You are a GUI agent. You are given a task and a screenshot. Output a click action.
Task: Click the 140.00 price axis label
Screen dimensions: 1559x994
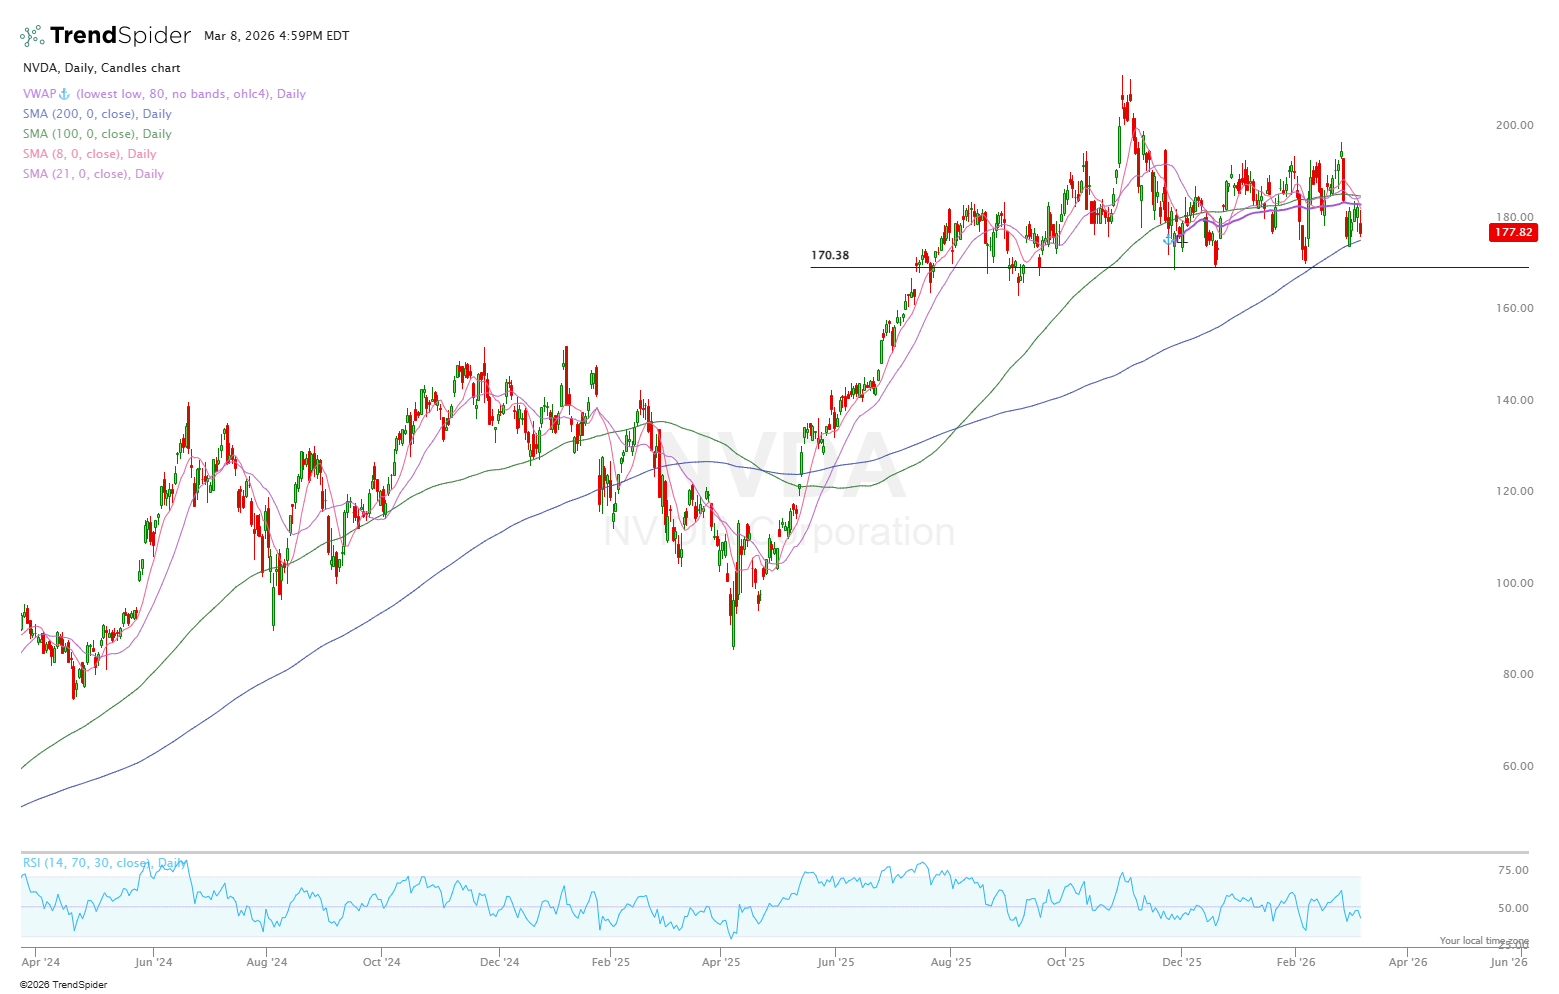pos(1514,400)
